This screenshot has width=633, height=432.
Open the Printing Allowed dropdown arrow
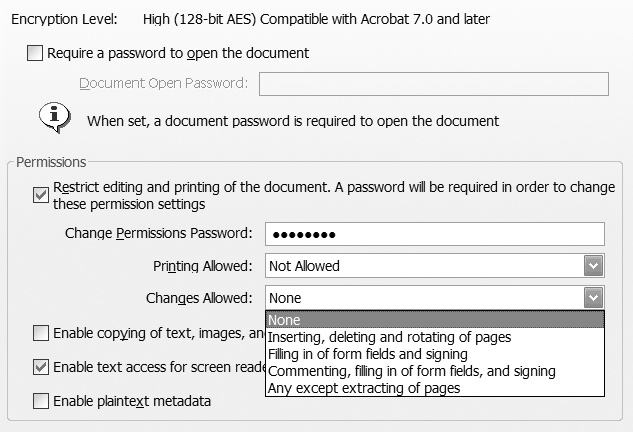(594, 266)
